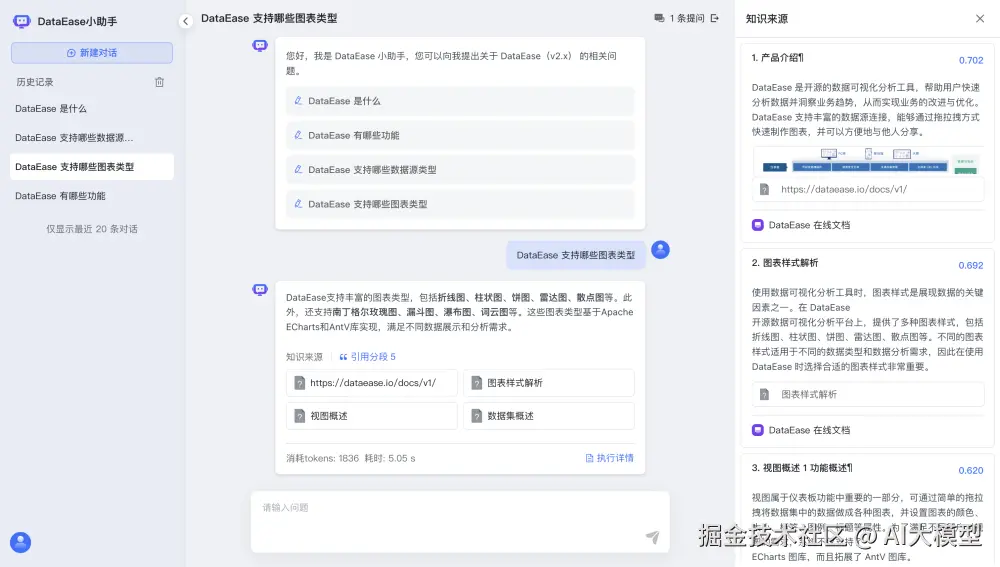Click 3. 视图概述 1 功能概述 title
1000x567 pixels.
[802, 468]
